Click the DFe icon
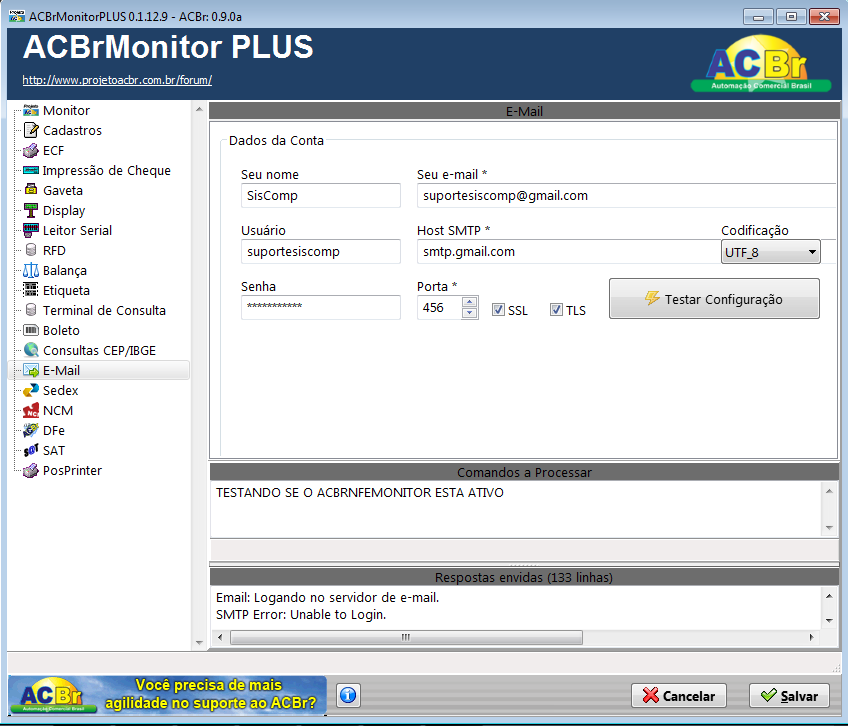848x726 pixels. click(x=31, y=431)
